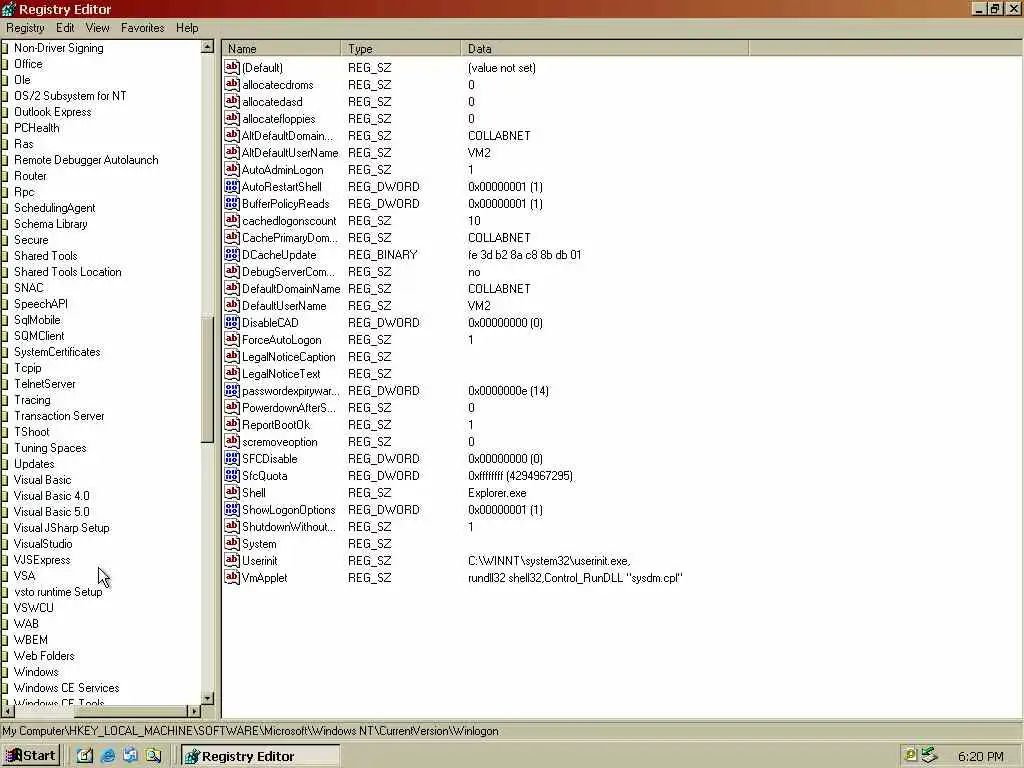This screenshot has width=1024, height=768.
Task: Sort by the Name column header
Action: (281, 48)
